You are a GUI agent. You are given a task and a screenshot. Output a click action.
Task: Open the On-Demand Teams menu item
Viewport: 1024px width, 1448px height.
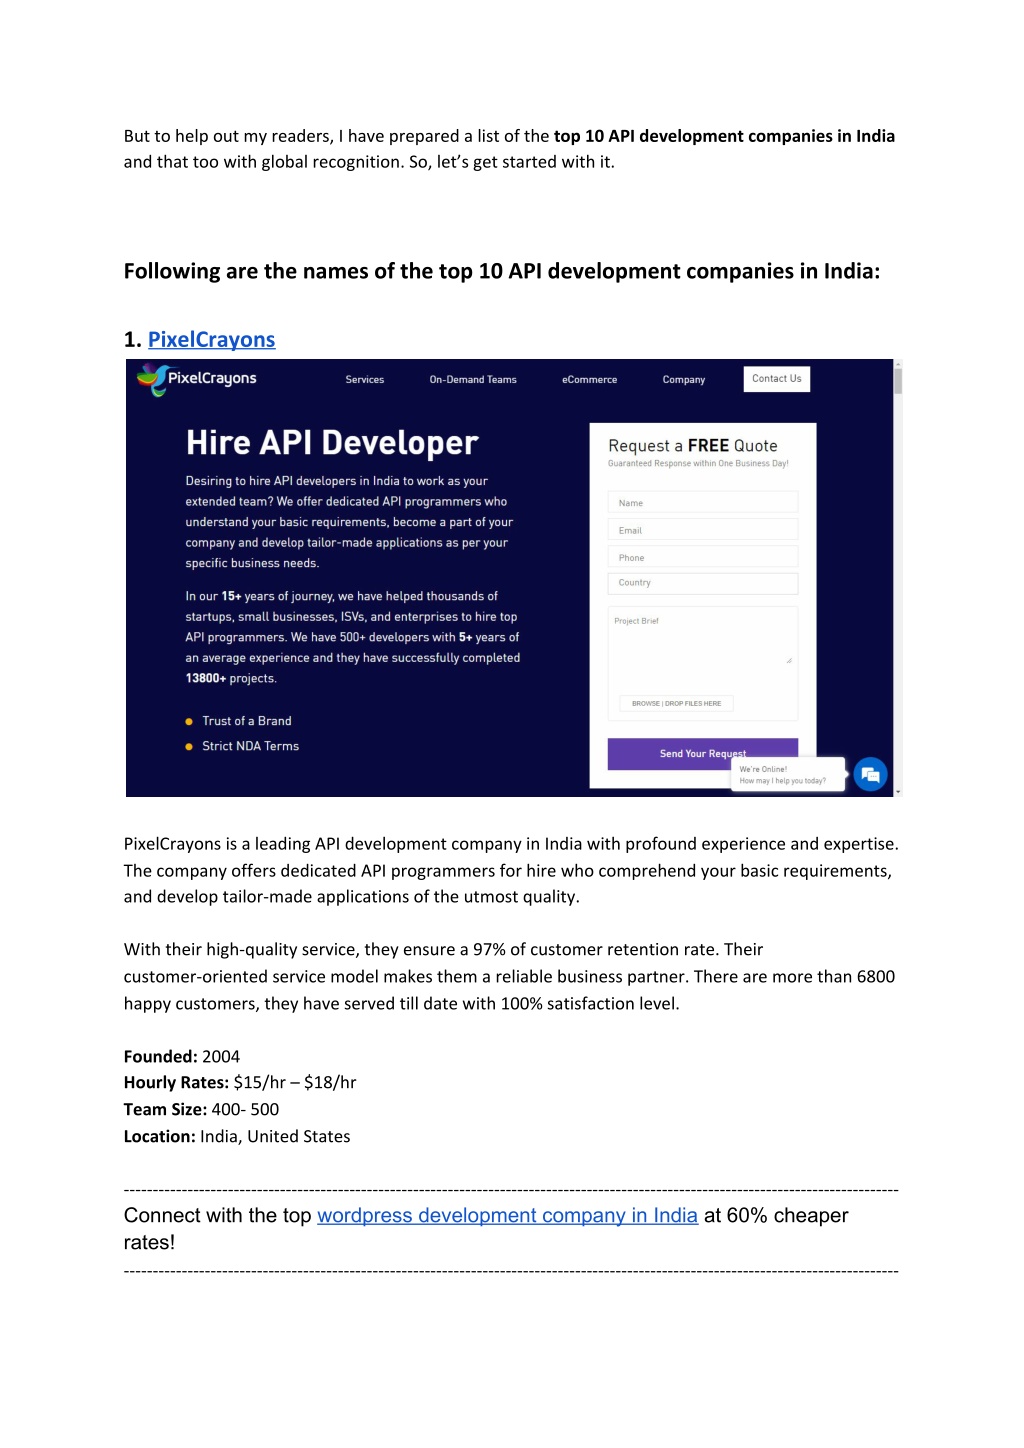pos(473,380)
